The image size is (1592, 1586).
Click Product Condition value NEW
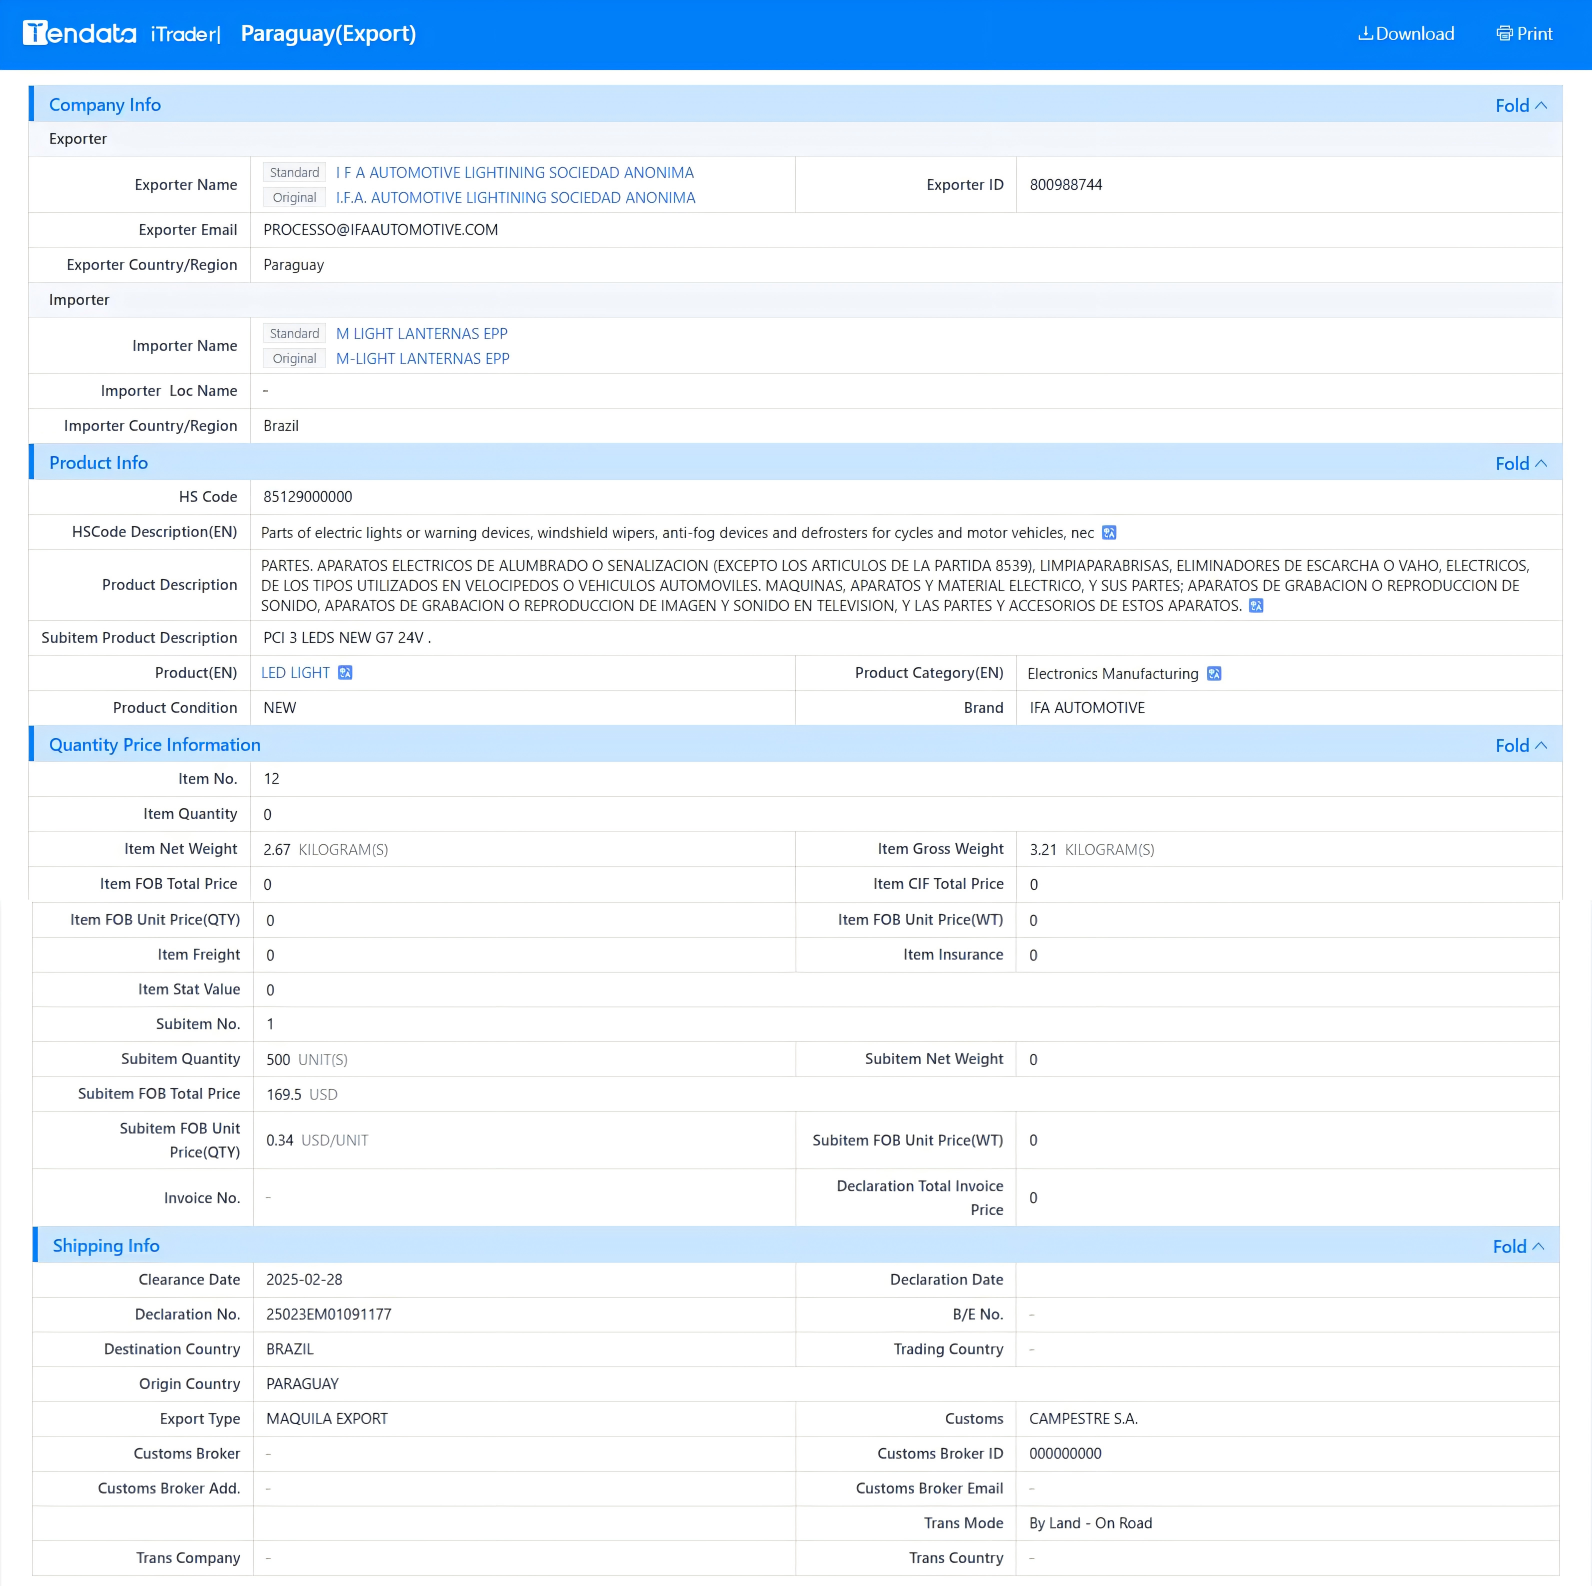(280, 708)
